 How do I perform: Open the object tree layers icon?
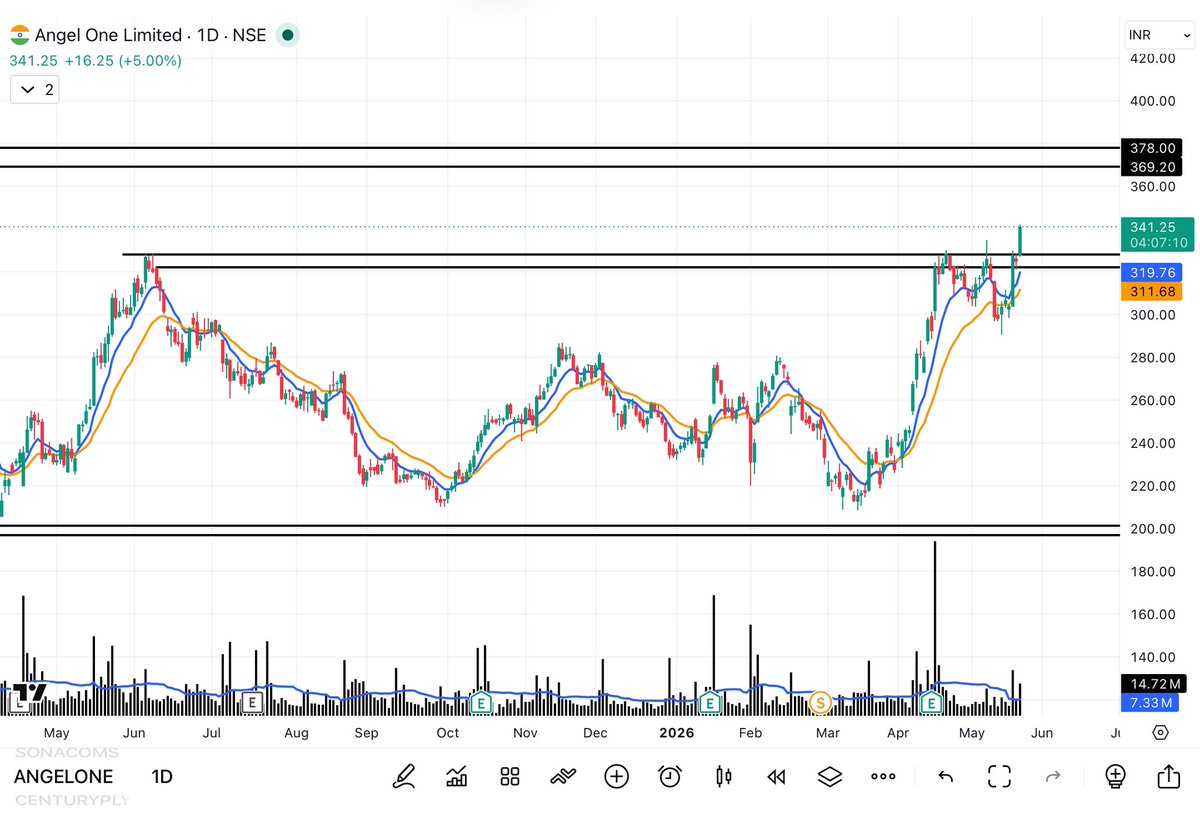(x=829, y=776)
